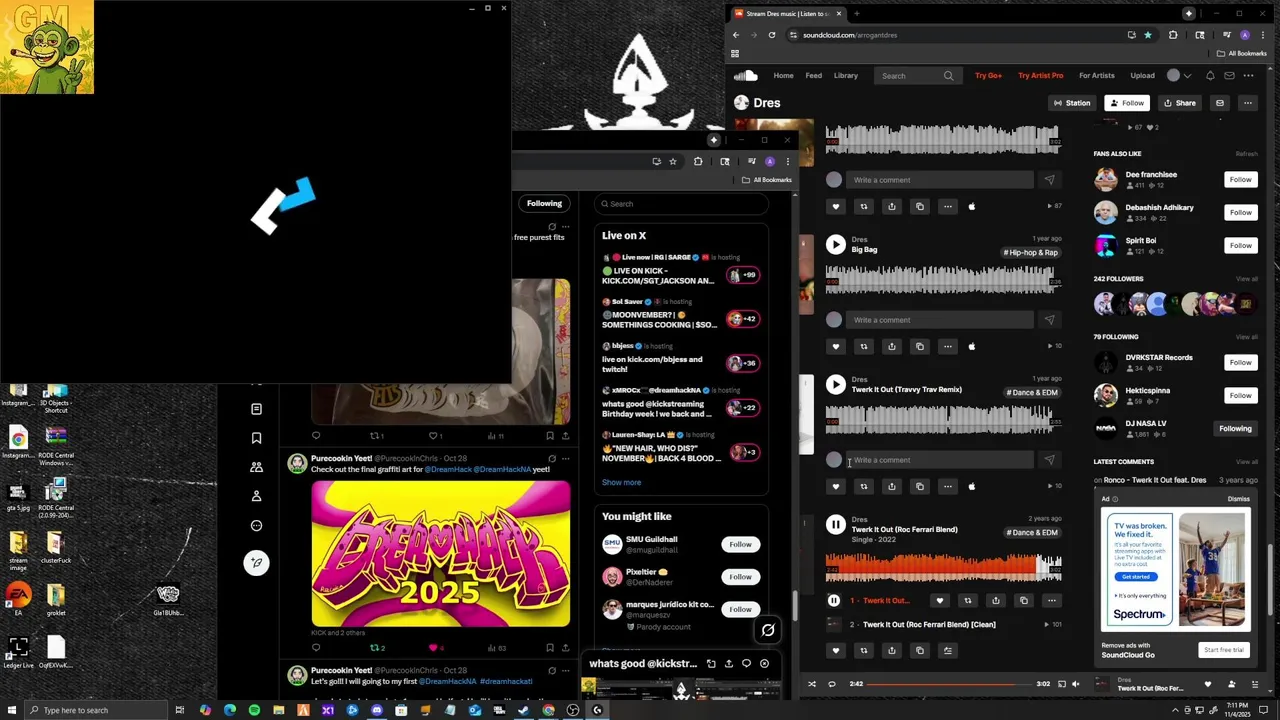Follow Dres on SoundCloud
Image resolution: width=1280 pixels, height=720 pixels.
coord(1127,103)
